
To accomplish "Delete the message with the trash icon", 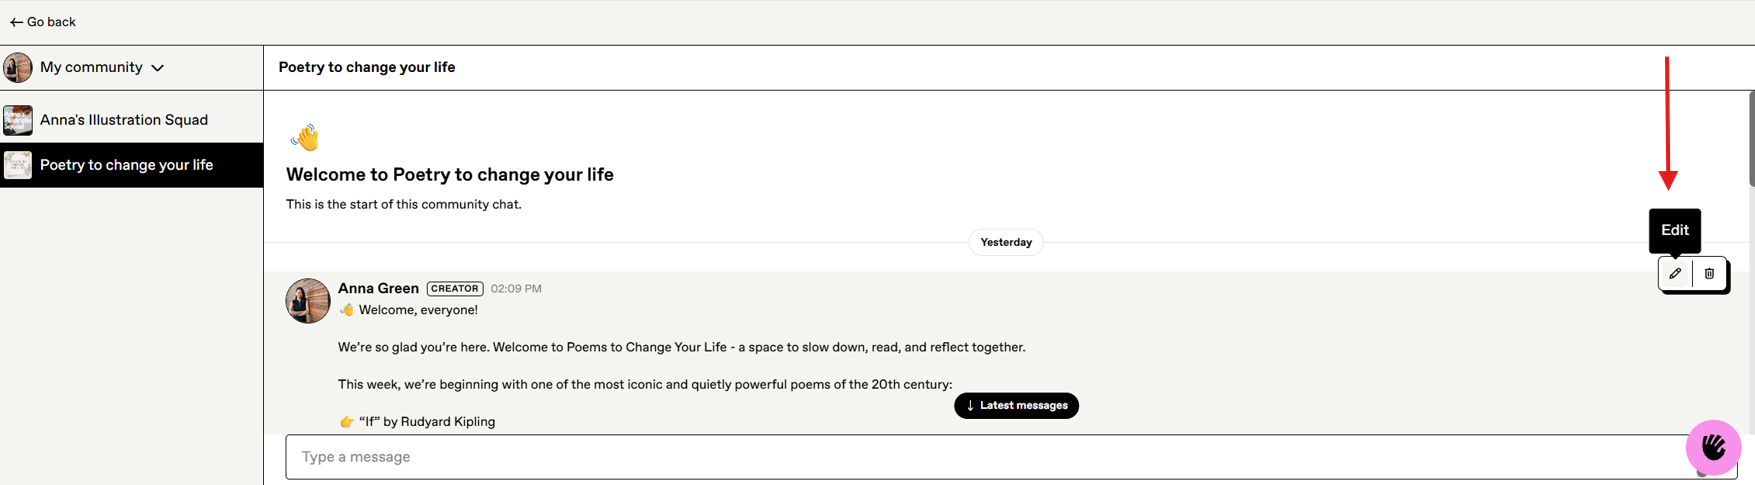I will pos(1709,273).
